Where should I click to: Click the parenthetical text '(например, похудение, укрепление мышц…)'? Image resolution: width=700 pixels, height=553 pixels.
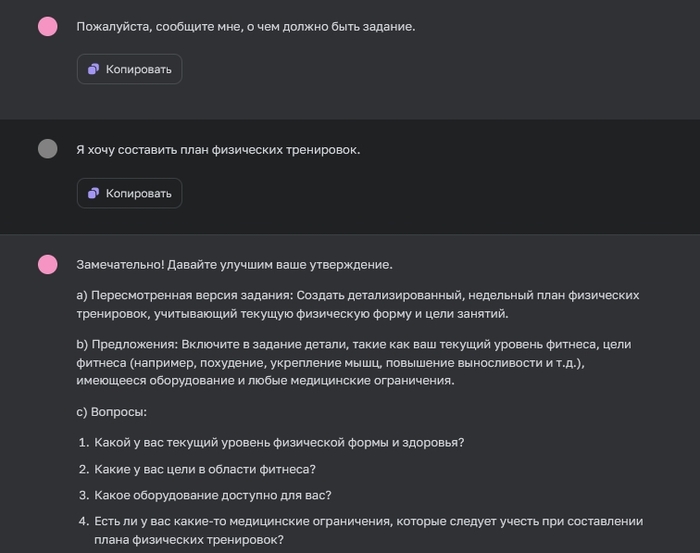(330, 362)
